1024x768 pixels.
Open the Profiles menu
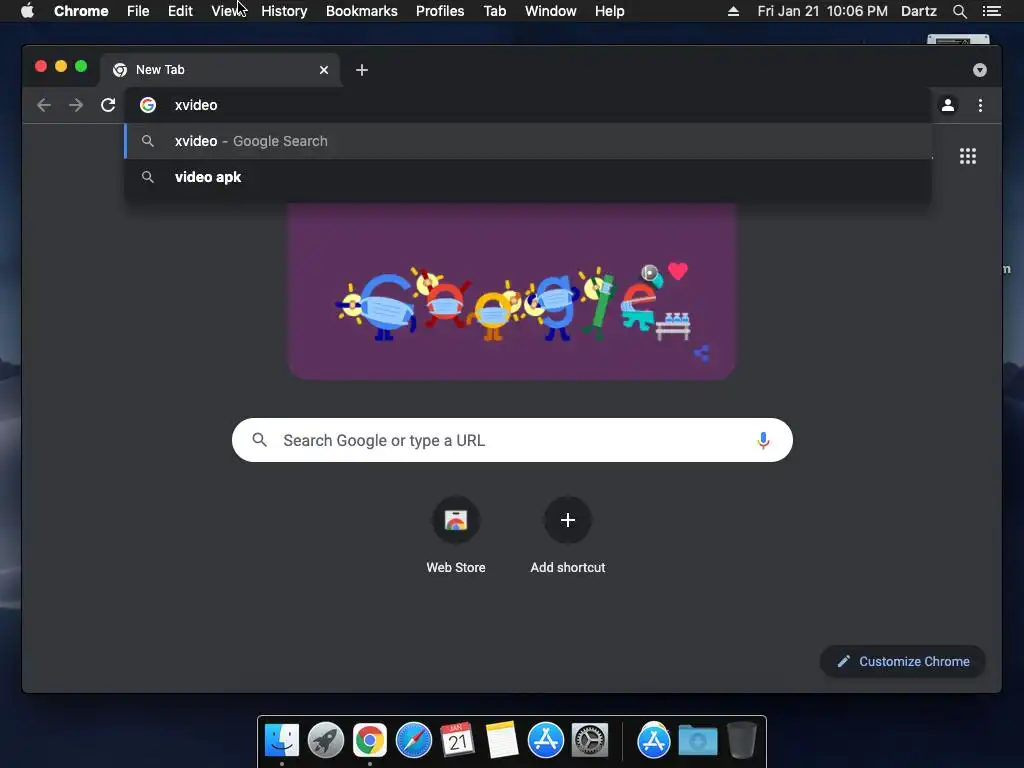click(x=440, y=11)
